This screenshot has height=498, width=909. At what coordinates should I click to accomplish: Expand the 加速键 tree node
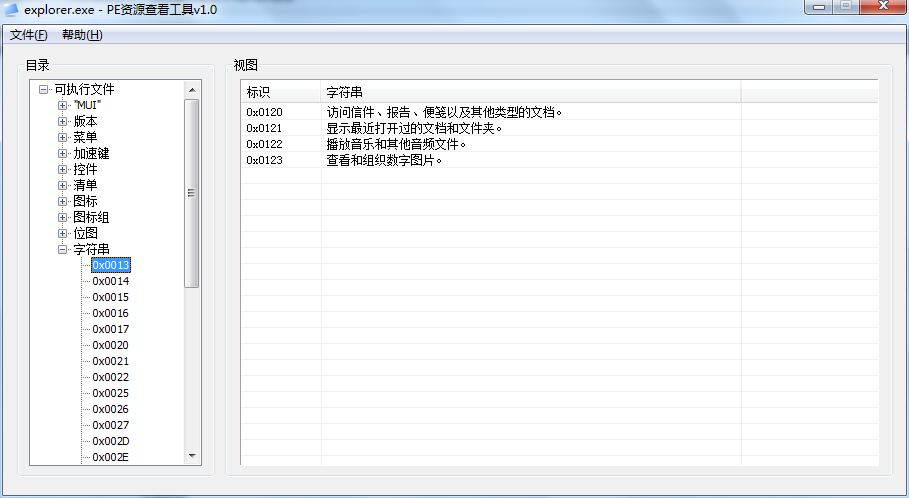63,153
